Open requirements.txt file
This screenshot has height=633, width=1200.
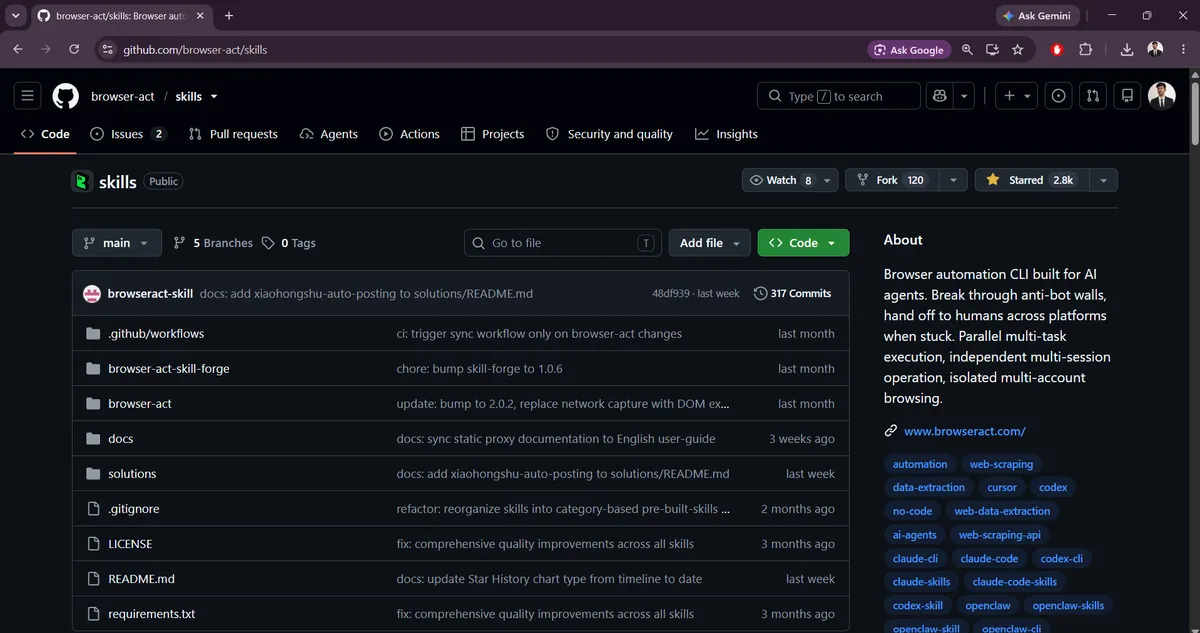pos(152,614)
